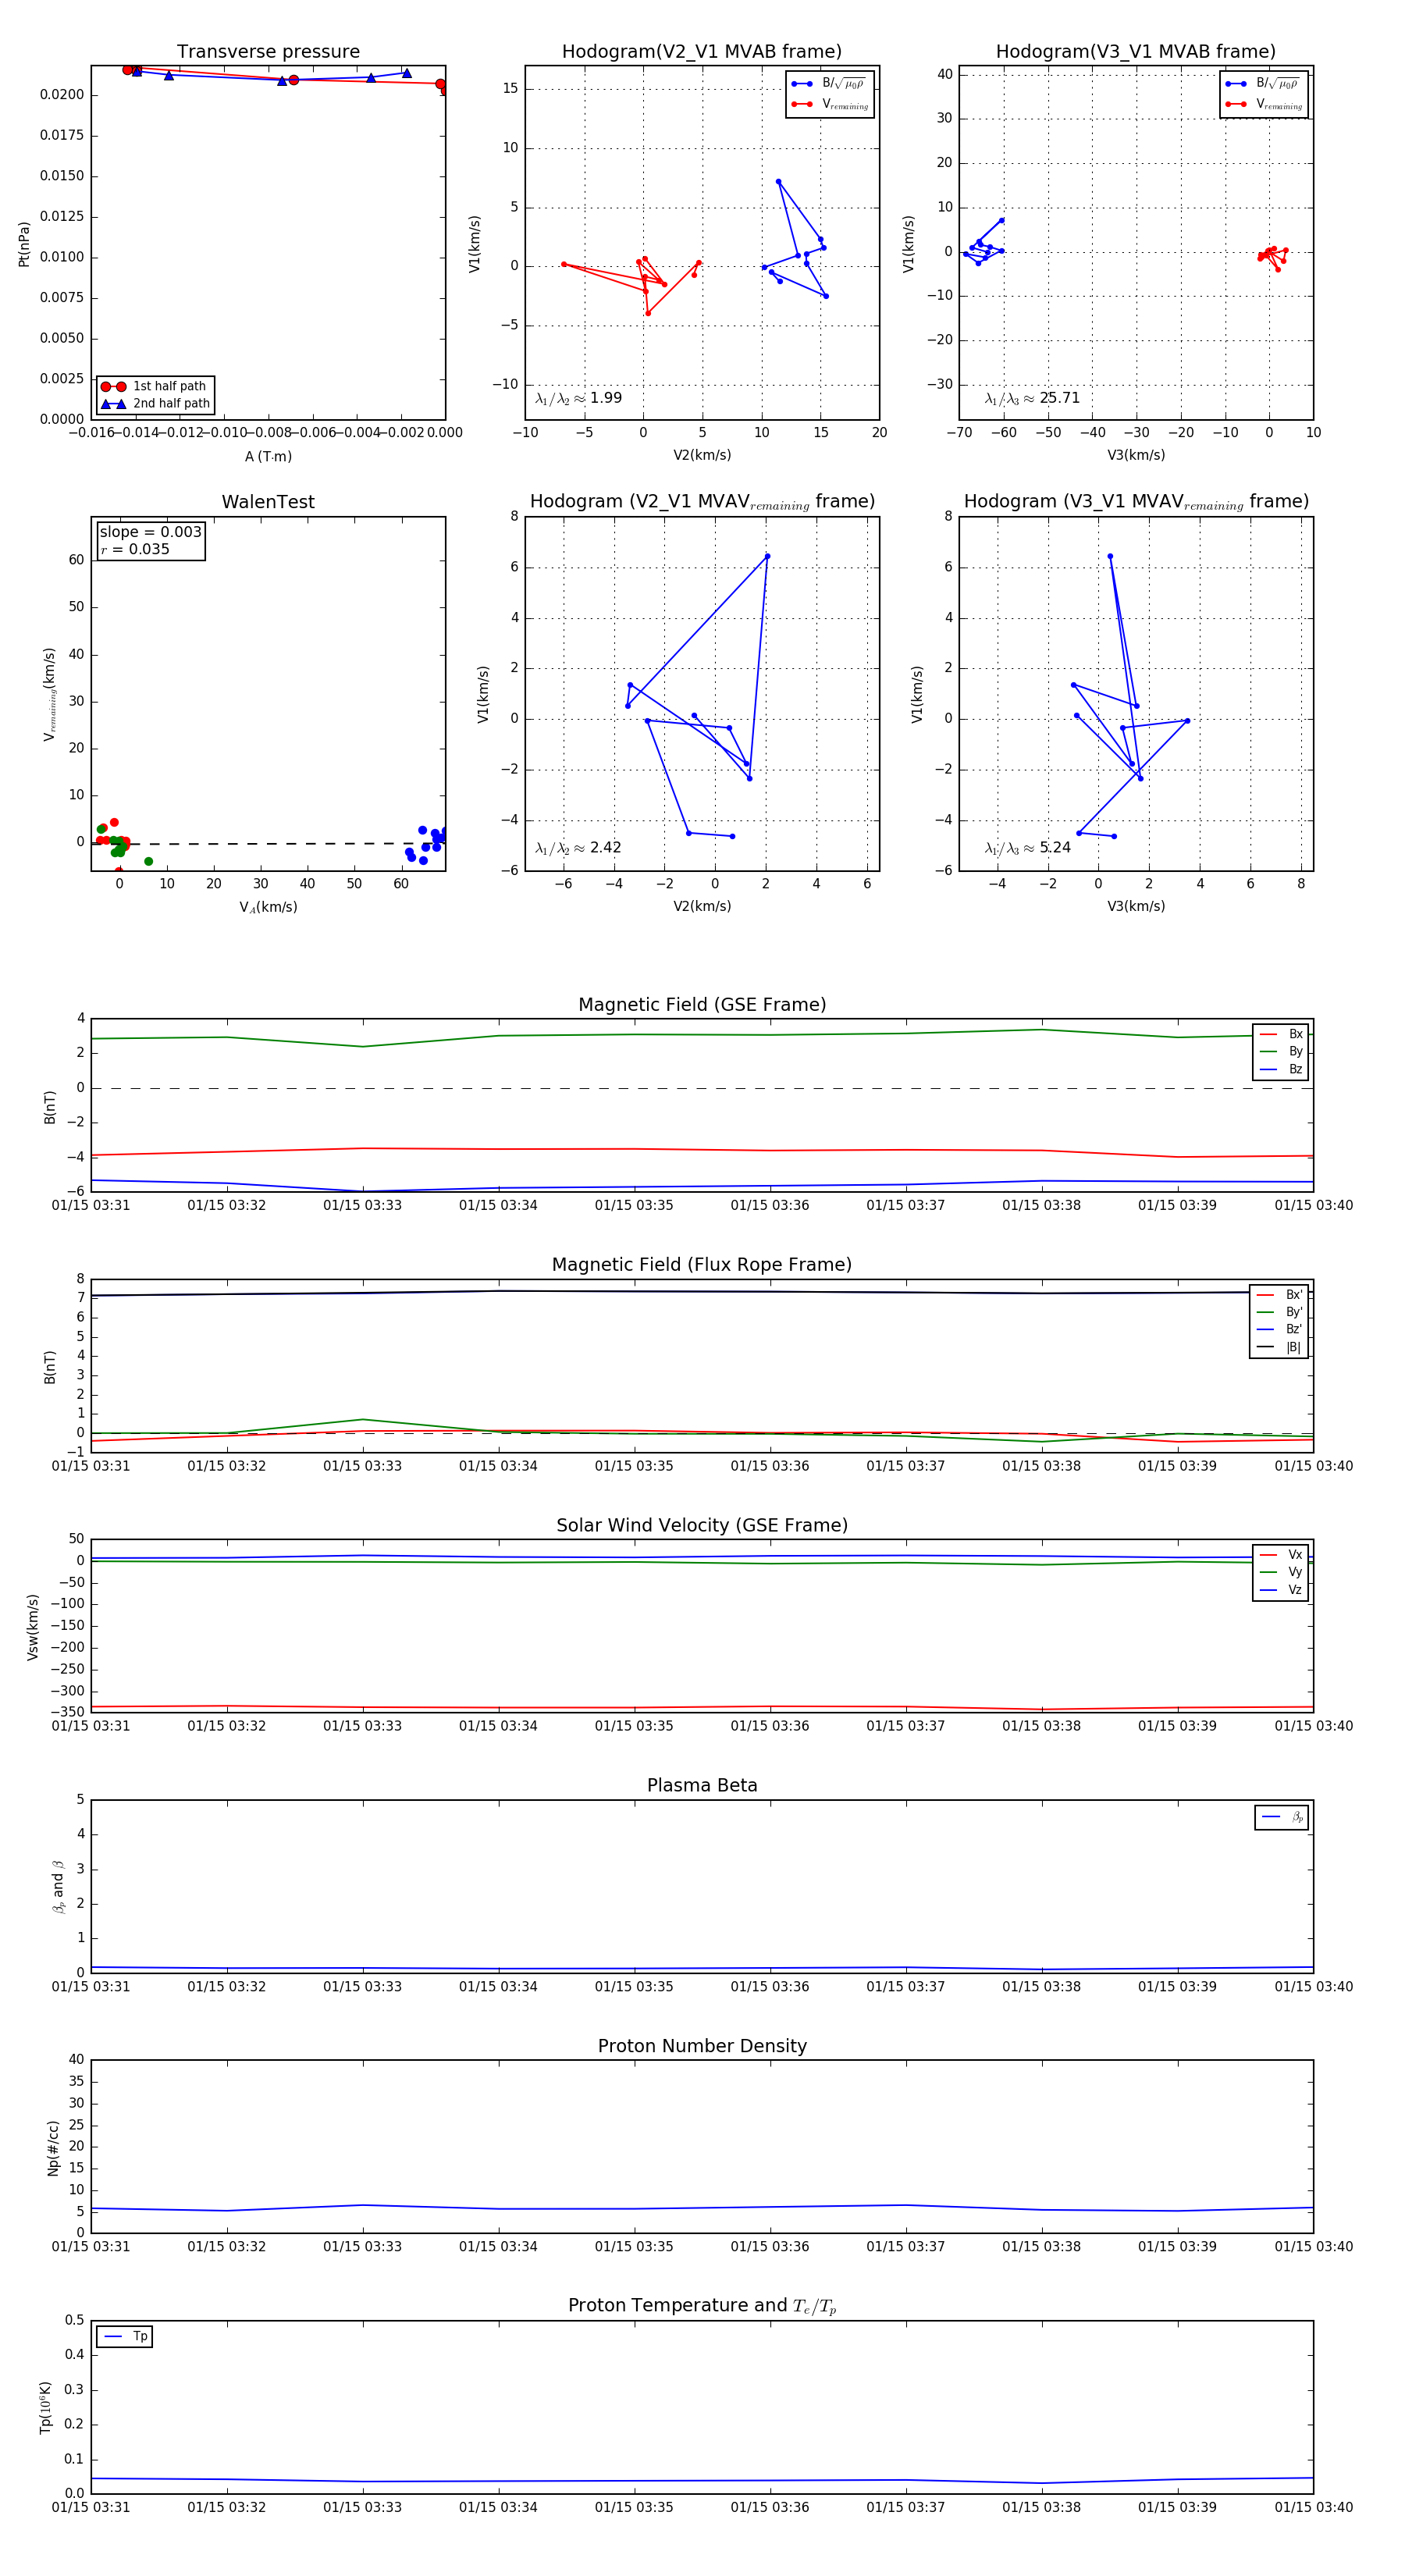Click the Proton Number Density title
Screen dimensions: 1405x2576
[x=702, y=2045]
